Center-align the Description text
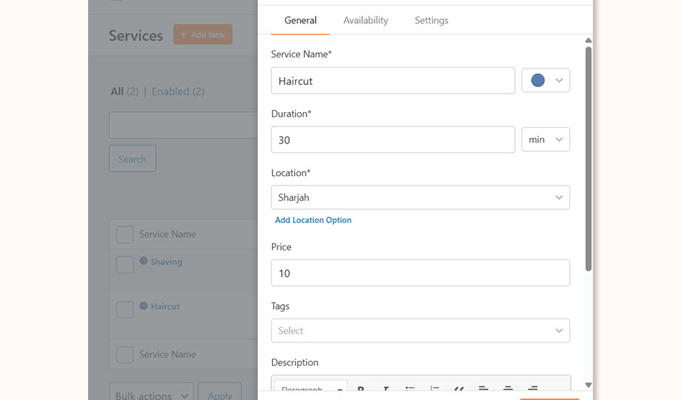The image size is (681, 400). pos(508,388)
